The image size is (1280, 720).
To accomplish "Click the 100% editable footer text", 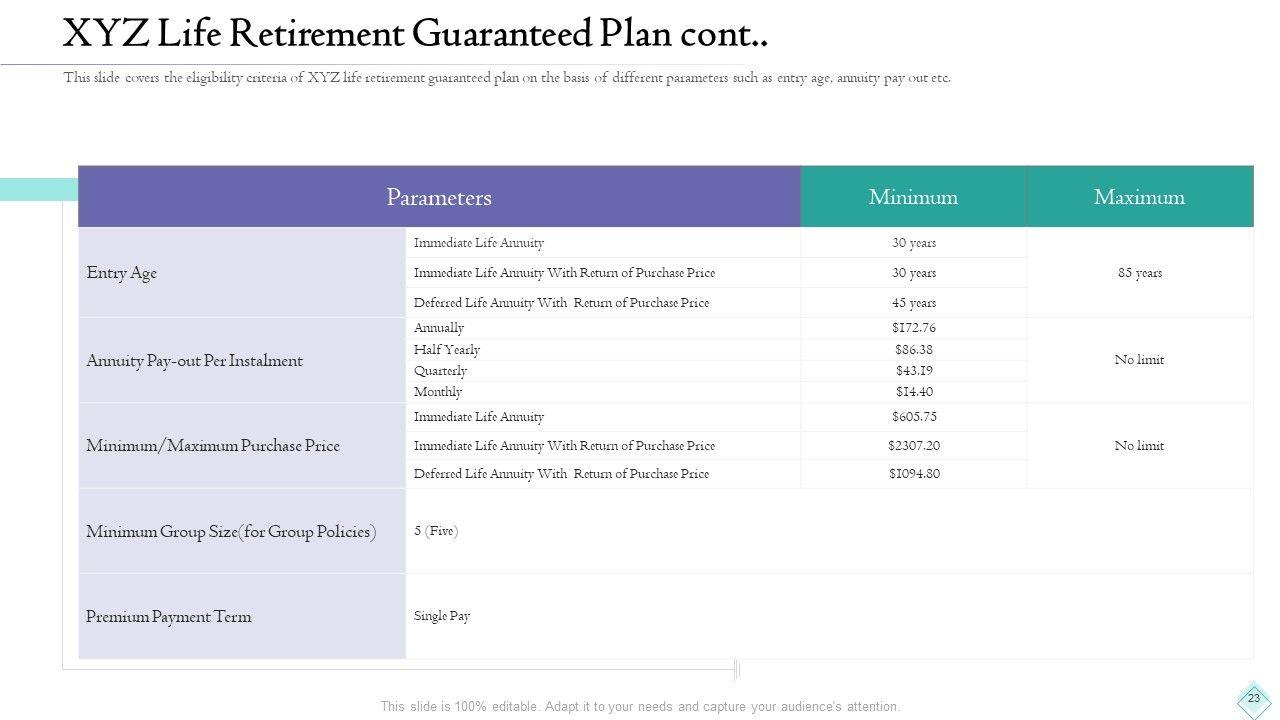I will 640,706.
